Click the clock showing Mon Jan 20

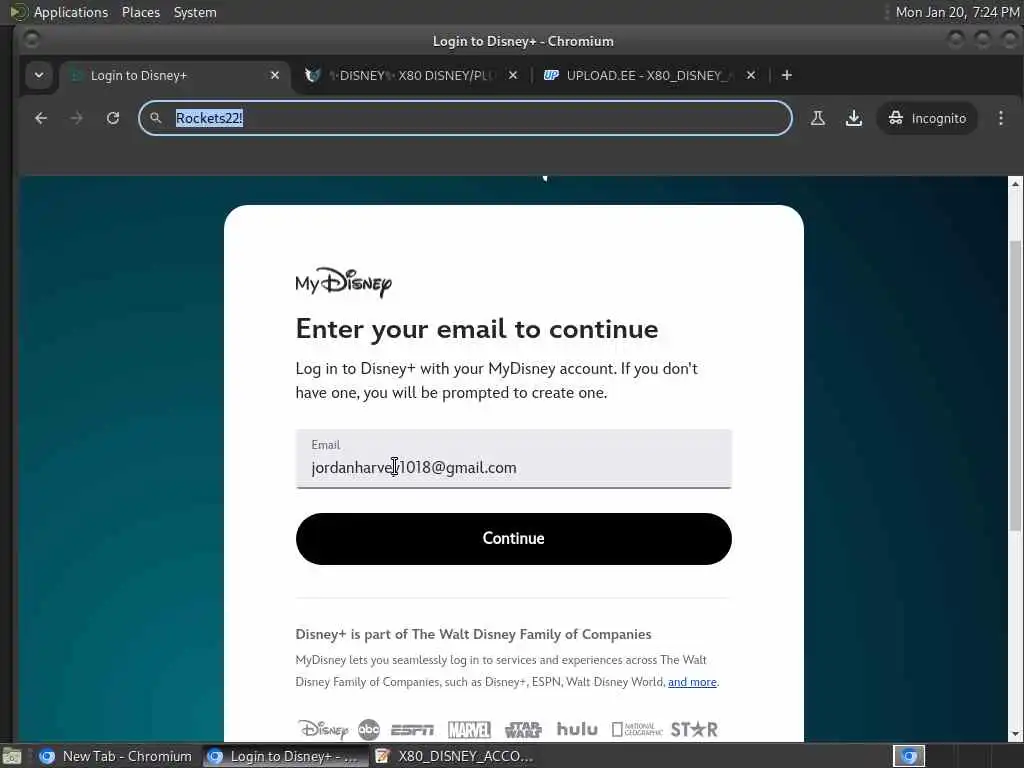pos(957,12)
